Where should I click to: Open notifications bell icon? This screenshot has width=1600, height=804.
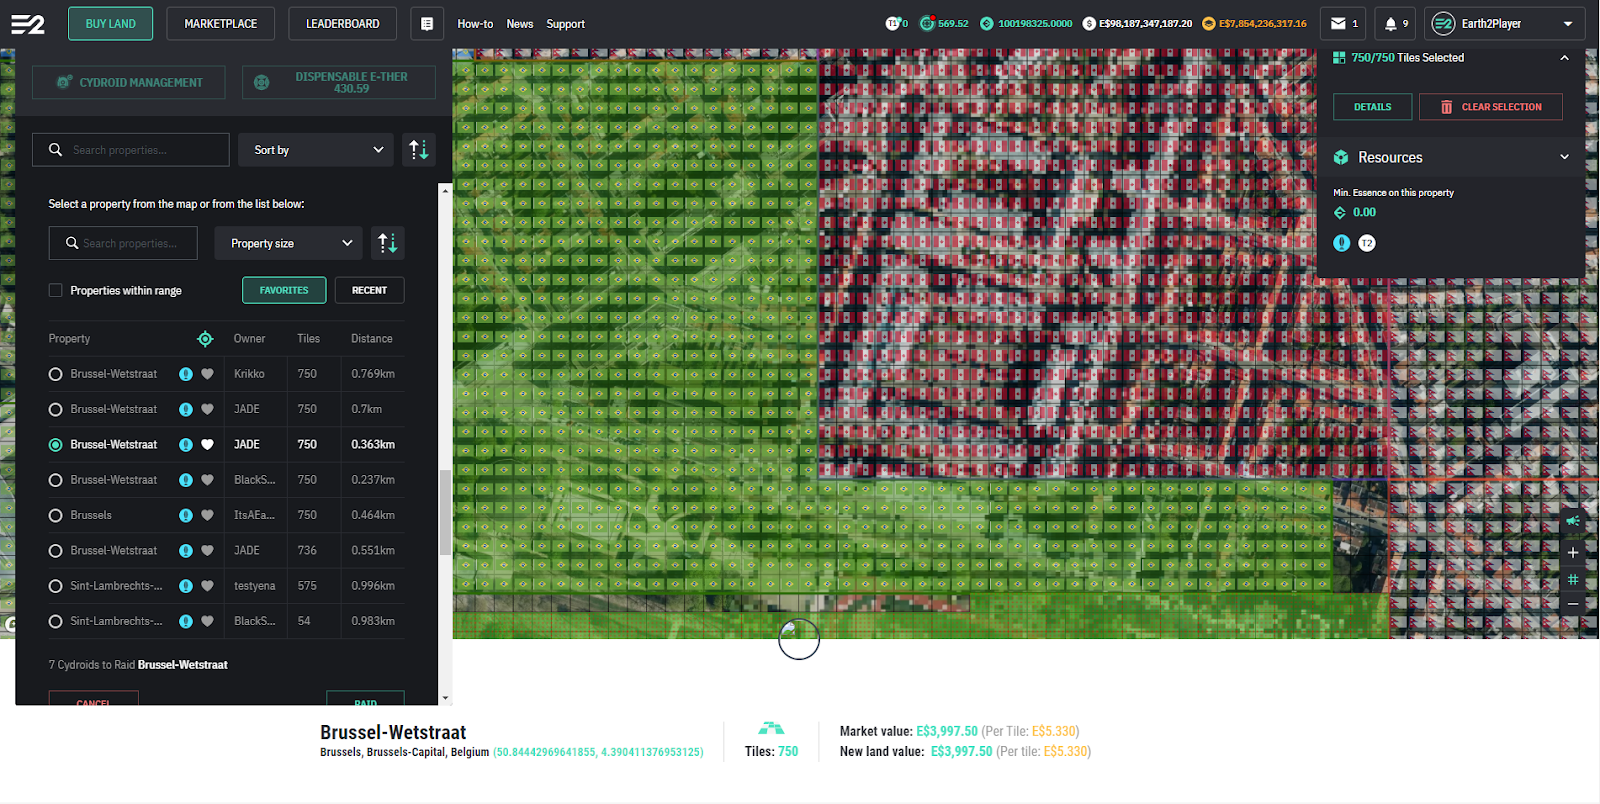(x=1390, y=24)
